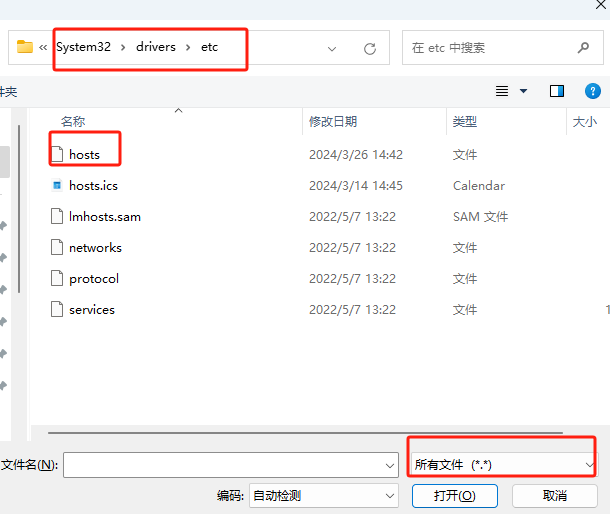610x514 pixels.
Task: Select the services file name
Action: click(92, 310)
